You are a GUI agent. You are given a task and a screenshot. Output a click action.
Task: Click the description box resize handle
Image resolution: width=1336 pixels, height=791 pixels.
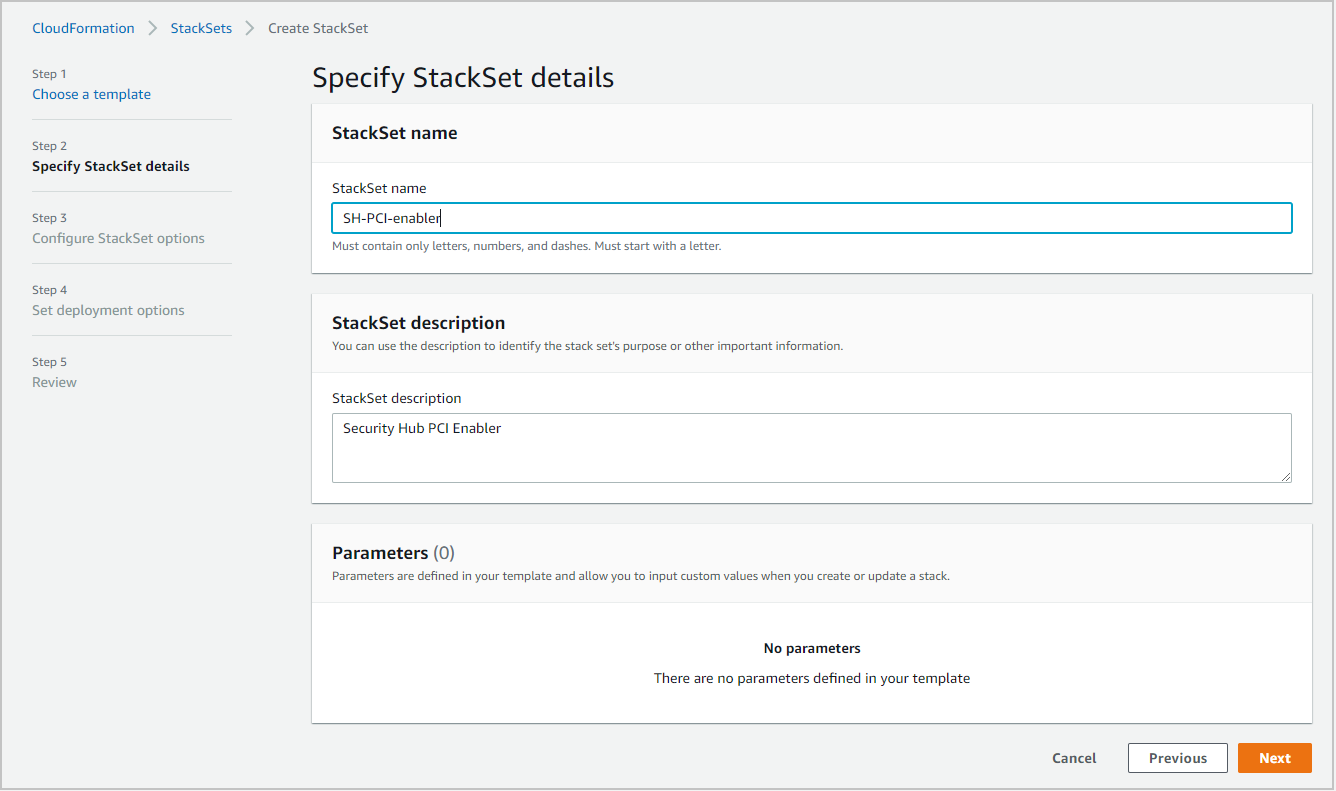pyautogui.click(x=1286, y=478)
